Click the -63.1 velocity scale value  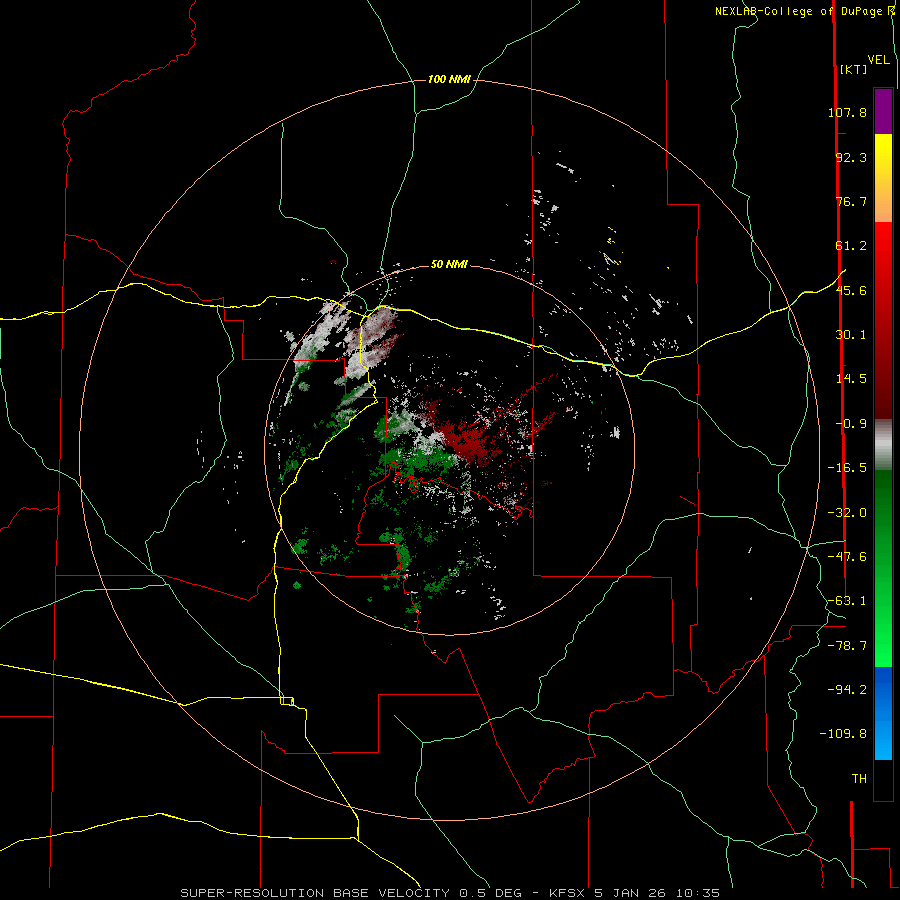click(x=847, y=601)
